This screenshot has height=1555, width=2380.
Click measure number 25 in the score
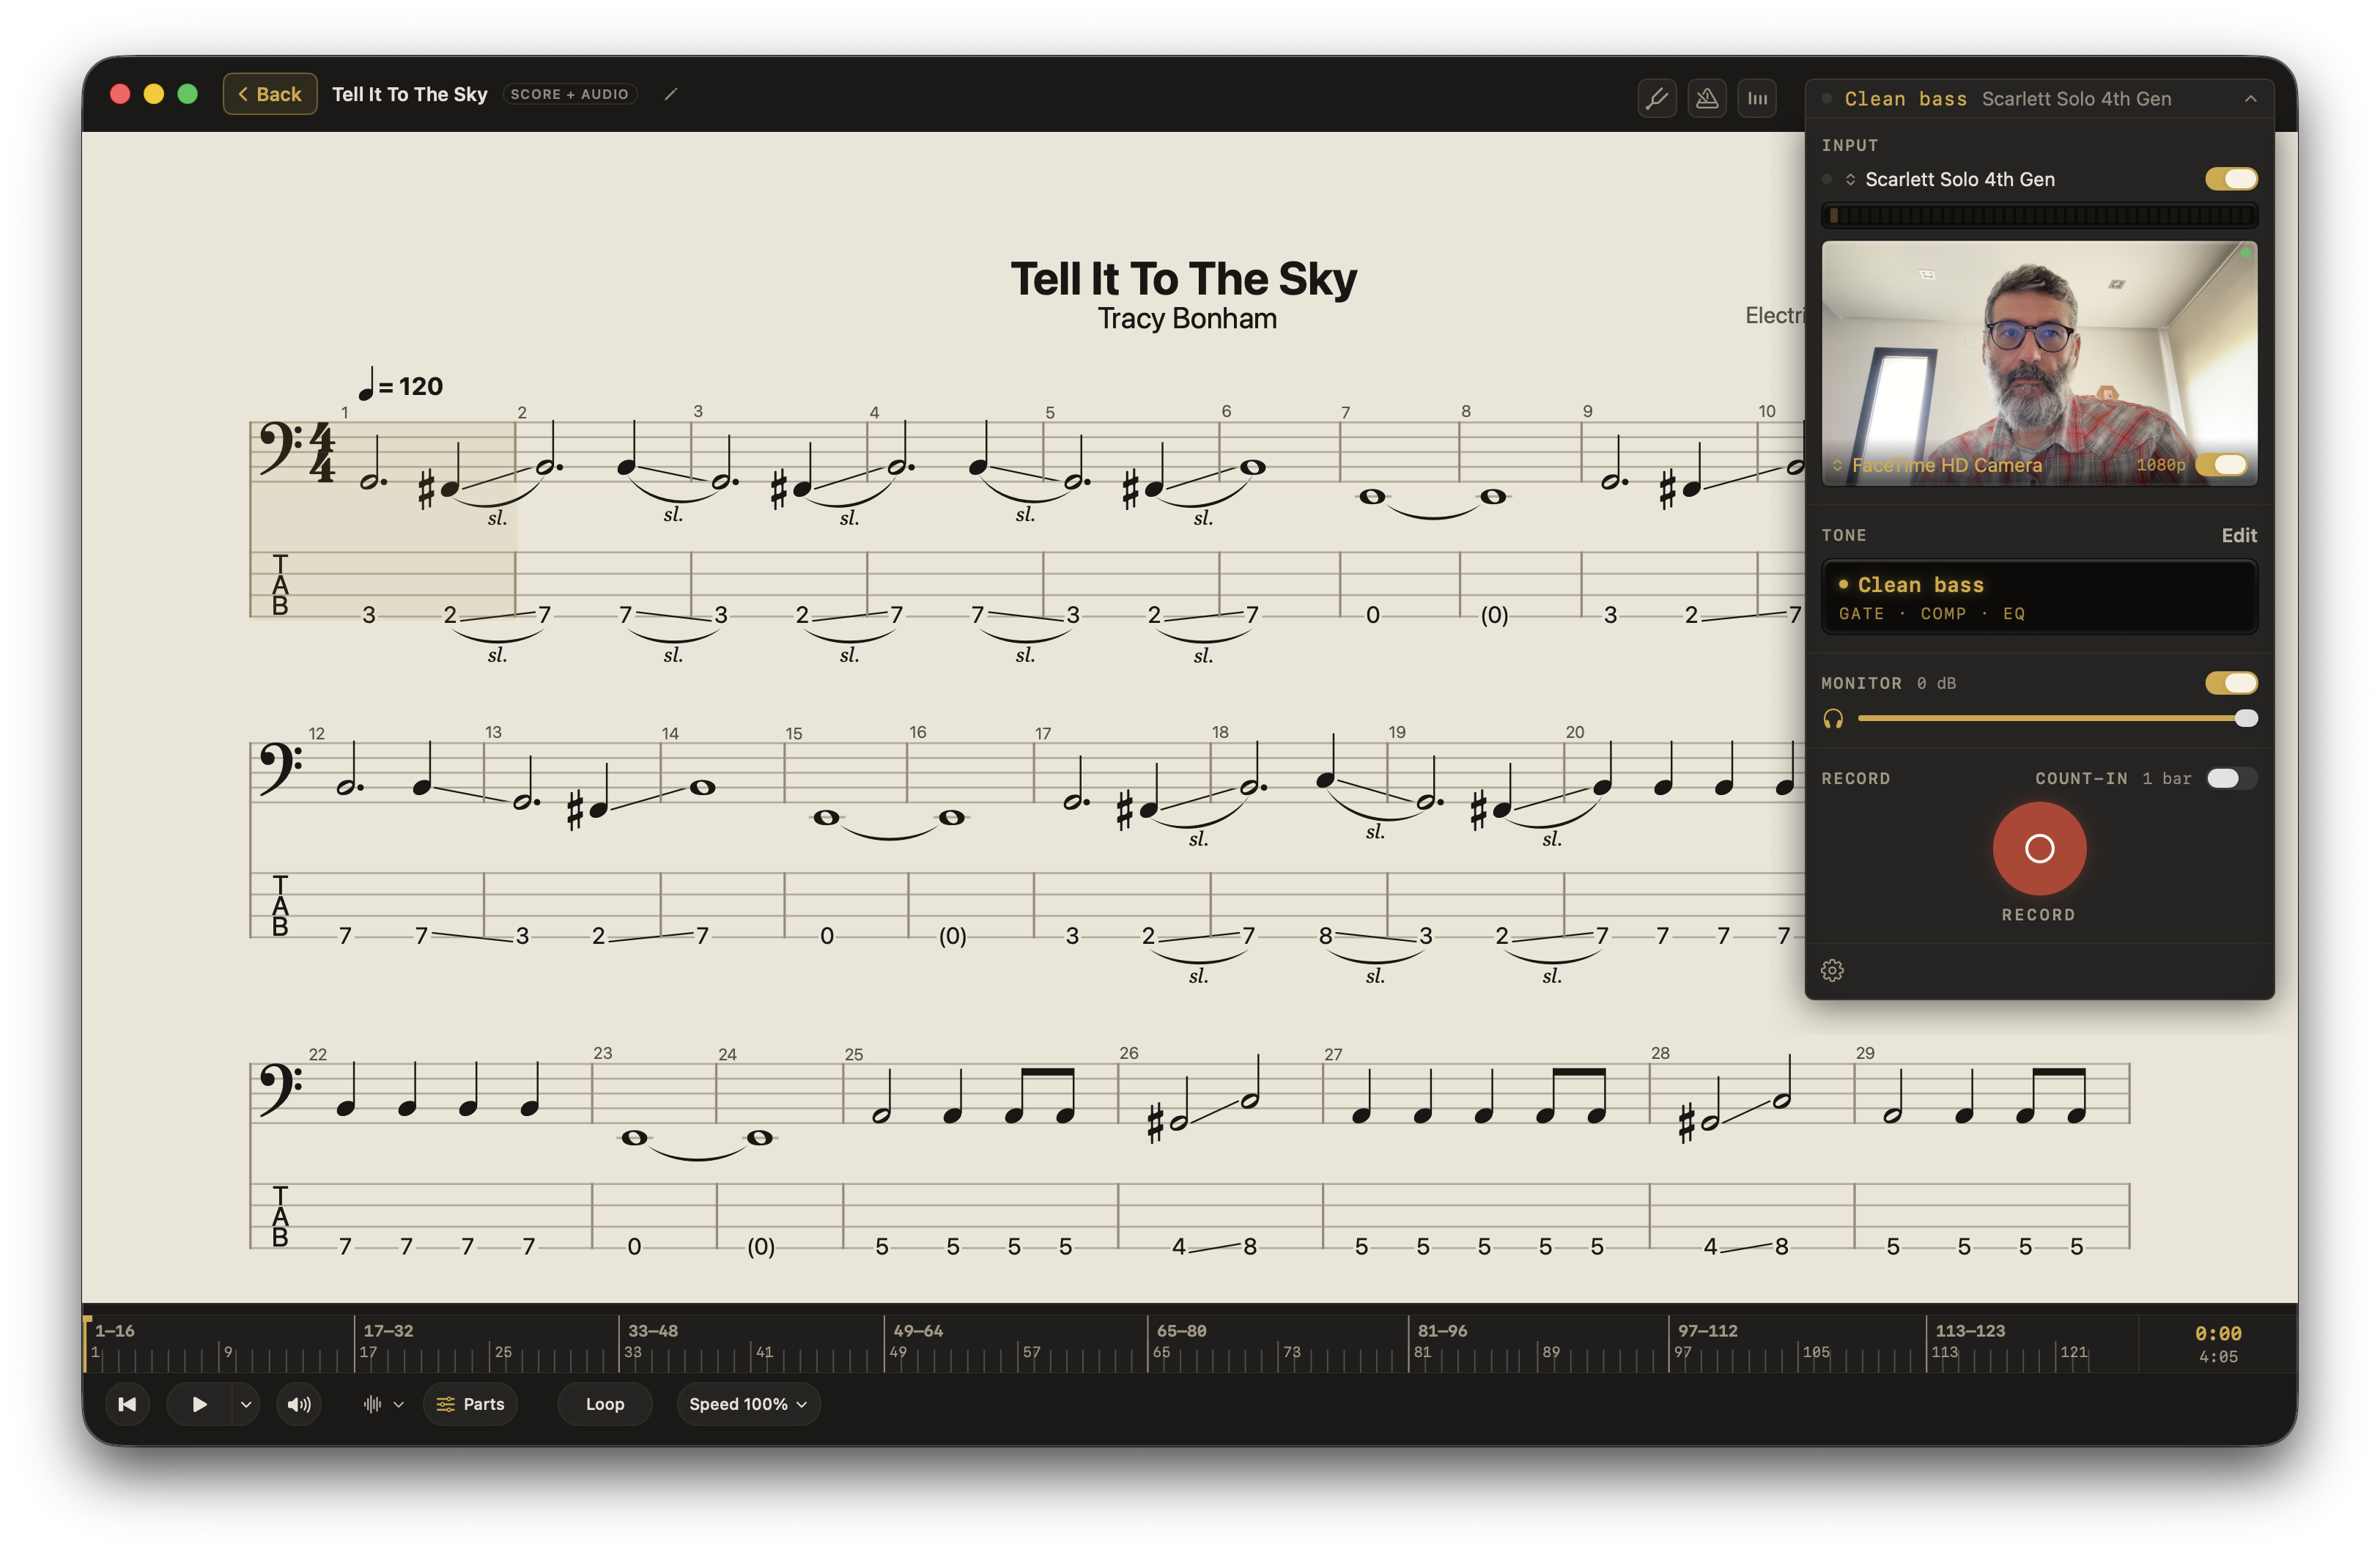(854, 1054)
